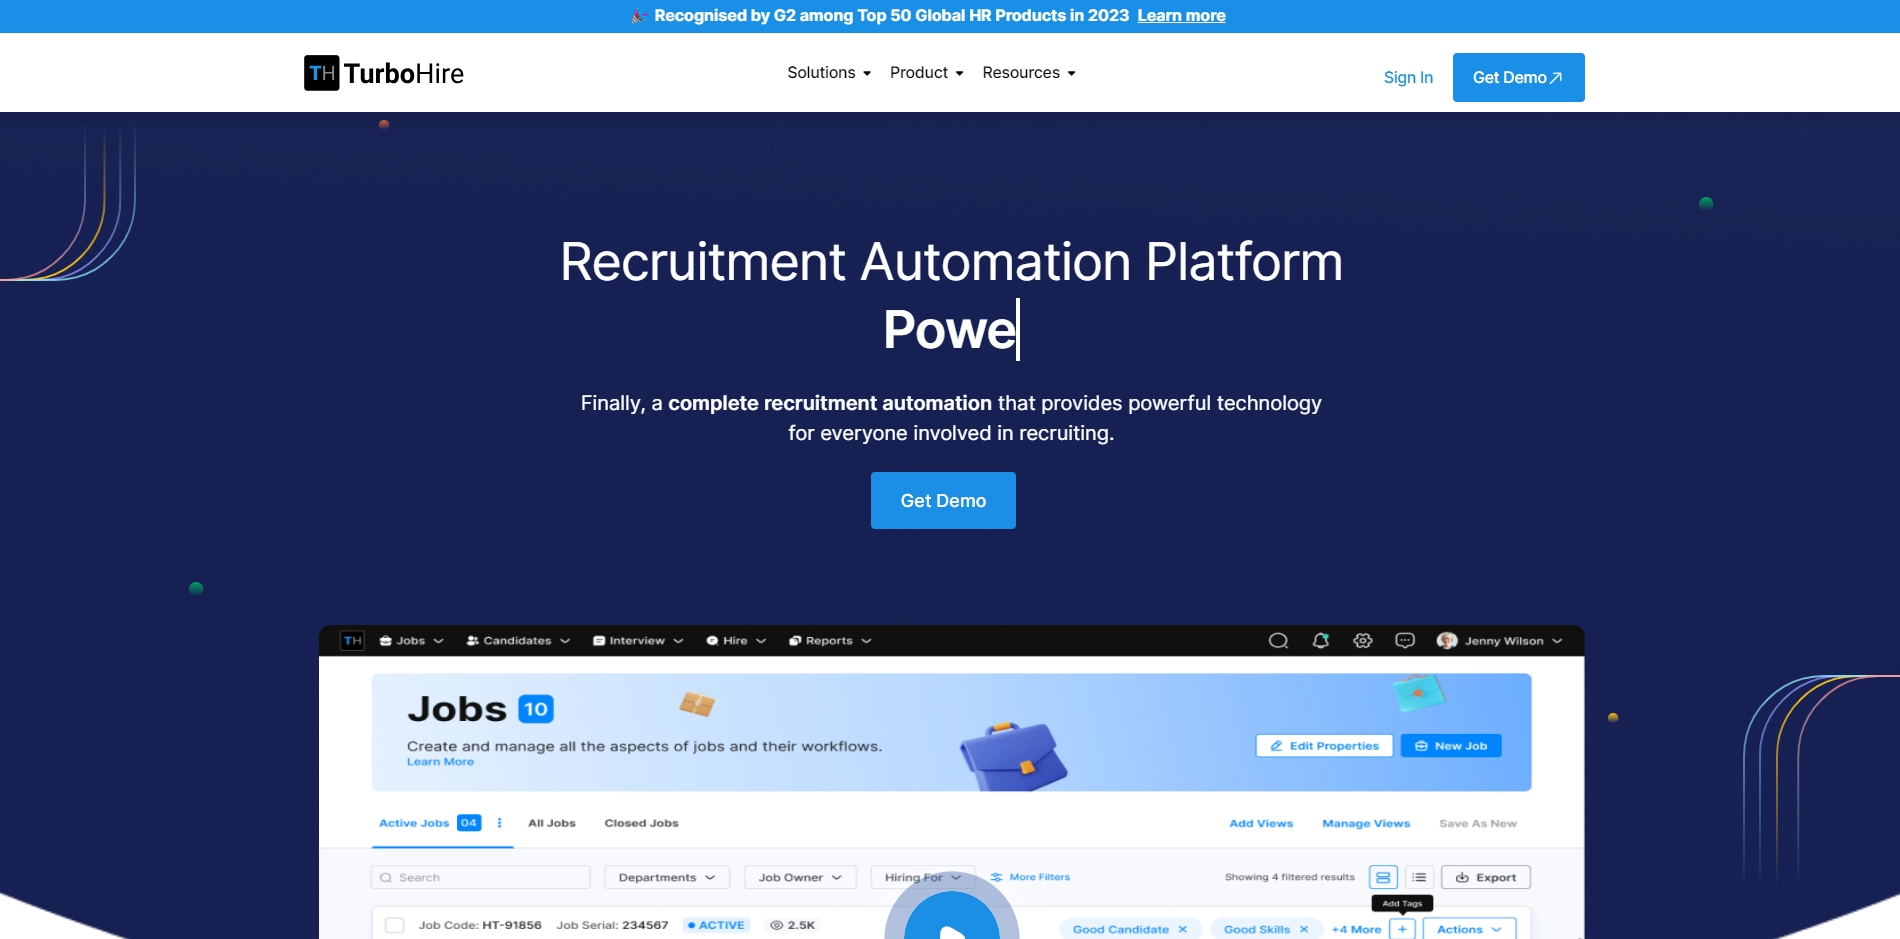Click the jobs Search input field
1900x939 pixels.
481,877
